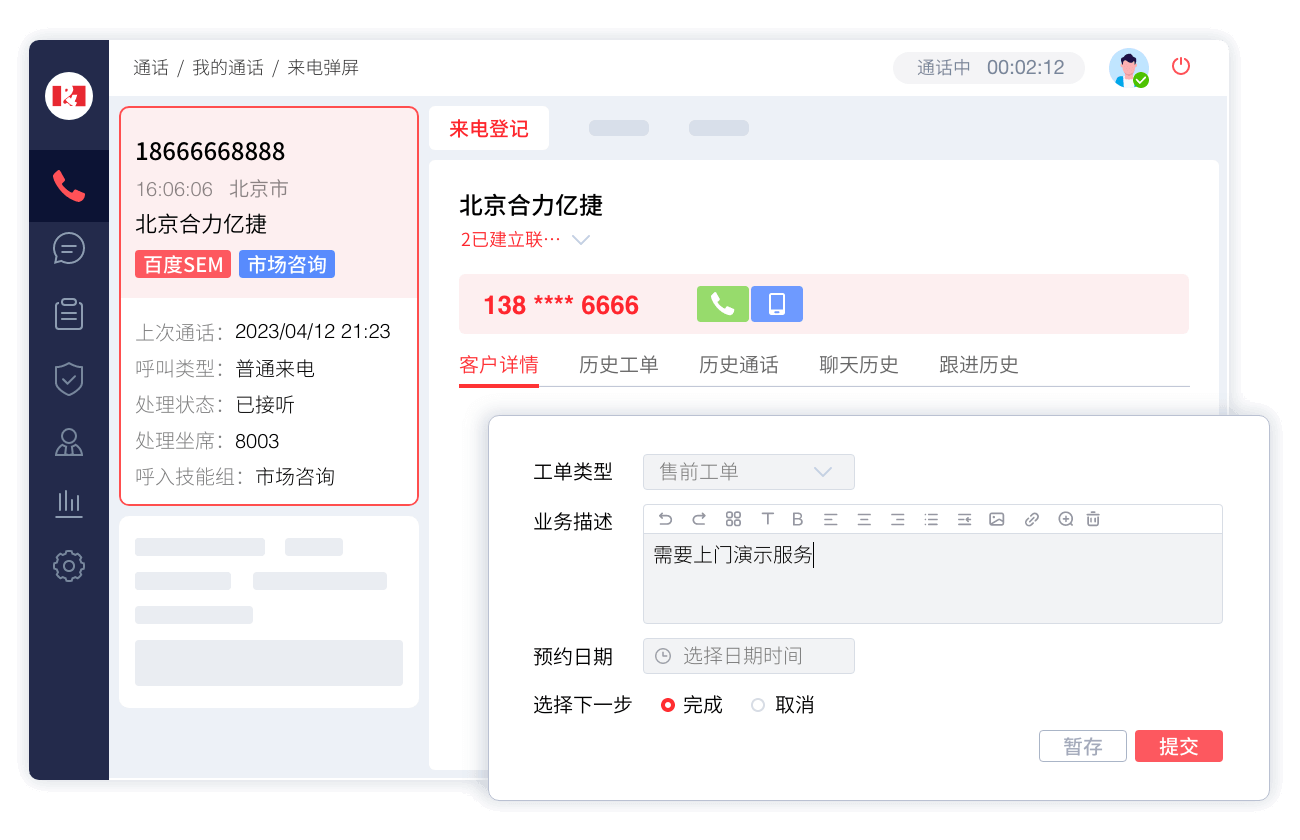
Task: Switch to the 历史工单 tab
Action: (619, 365)
